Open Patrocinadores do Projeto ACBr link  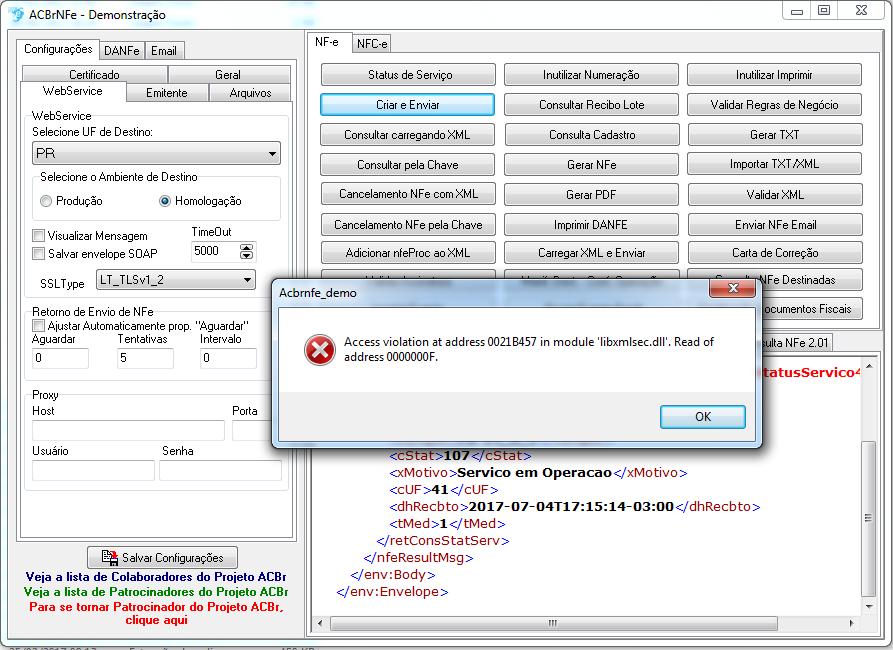[x=156, y=591]
